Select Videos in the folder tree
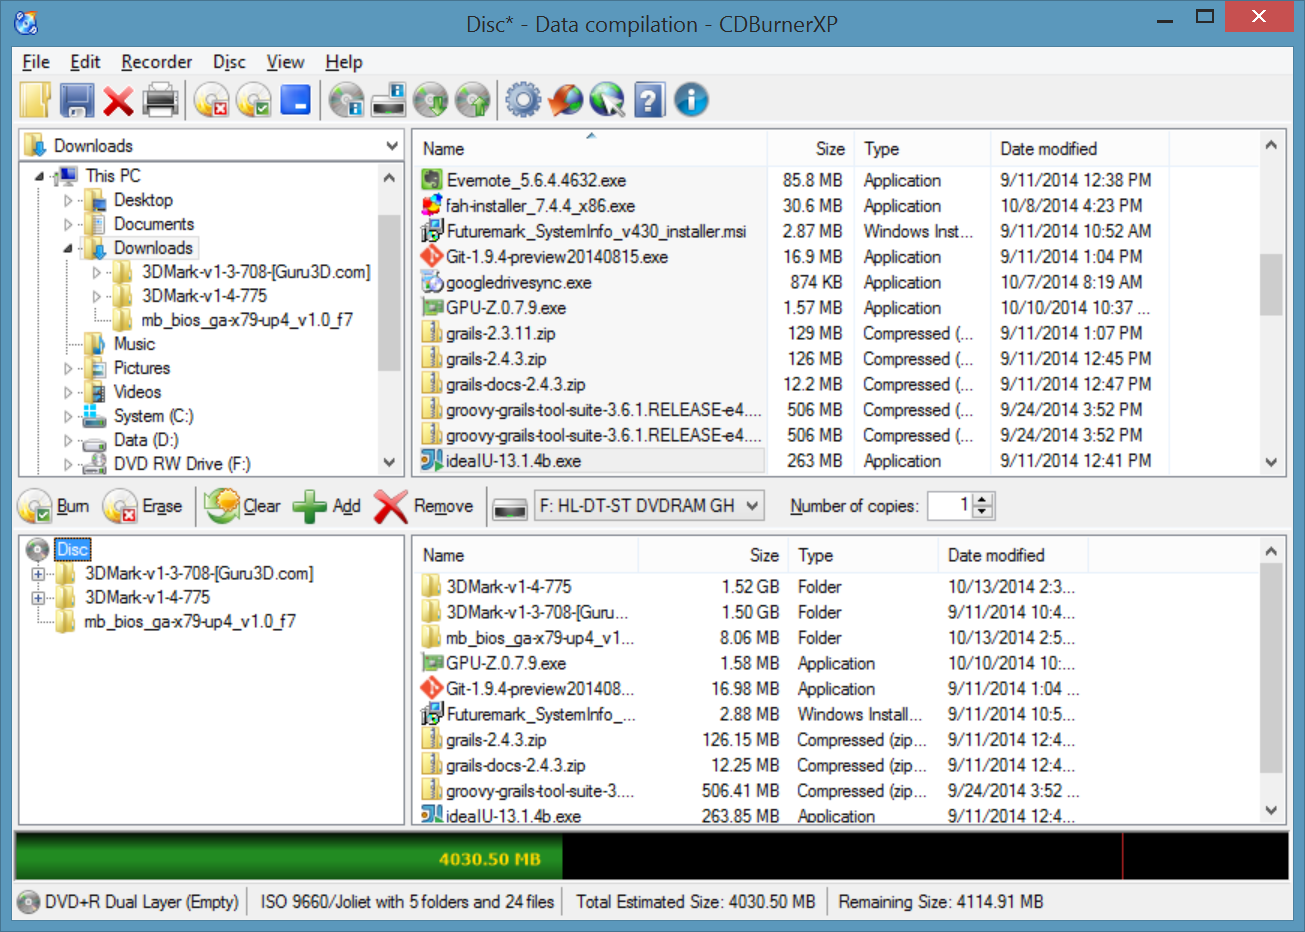 point(137,392)
